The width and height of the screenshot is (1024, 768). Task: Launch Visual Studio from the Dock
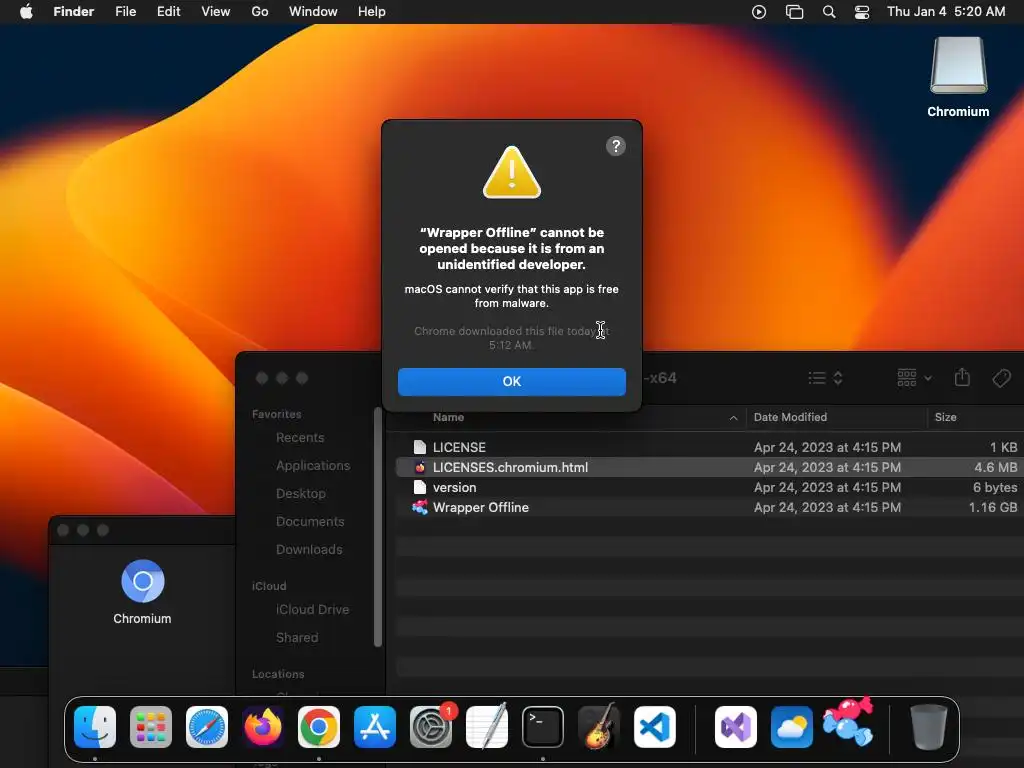point(736,727)
